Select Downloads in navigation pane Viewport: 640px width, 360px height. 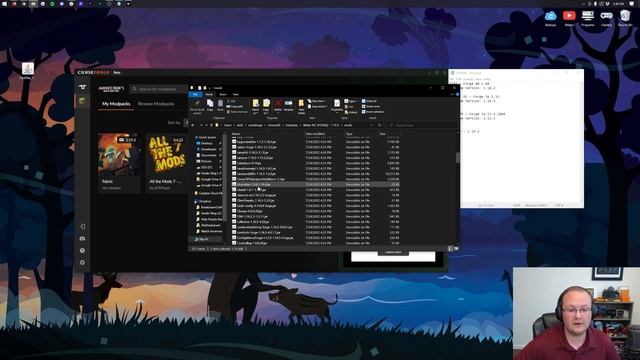pos(208,149)
